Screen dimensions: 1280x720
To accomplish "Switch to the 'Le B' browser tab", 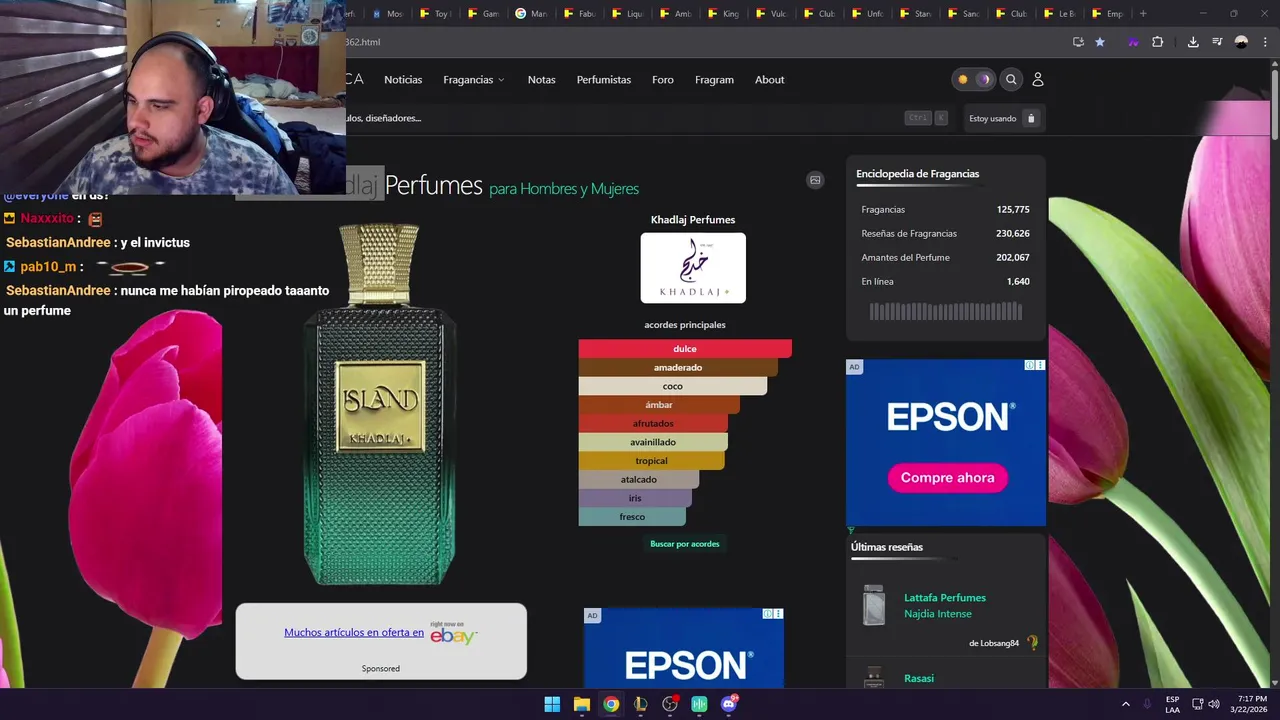I will click(x=1059, y=14).
